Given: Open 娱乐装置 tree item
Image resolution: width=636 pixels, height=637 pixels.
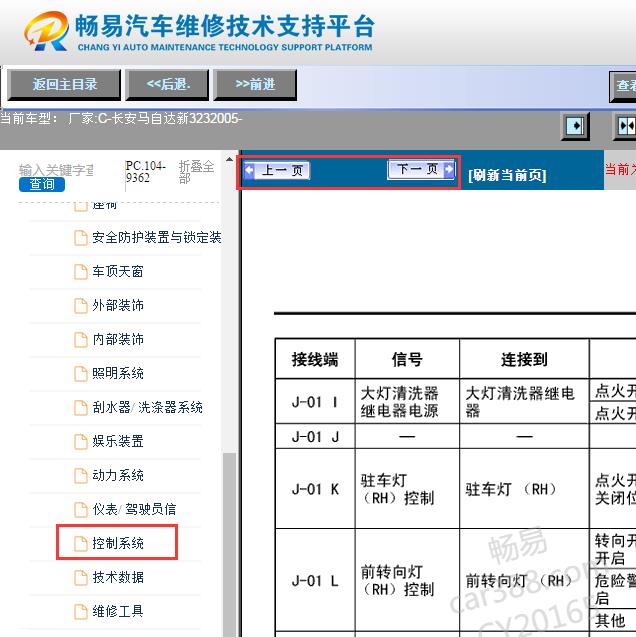Looking at the screenshot, I should pos(118,441).
